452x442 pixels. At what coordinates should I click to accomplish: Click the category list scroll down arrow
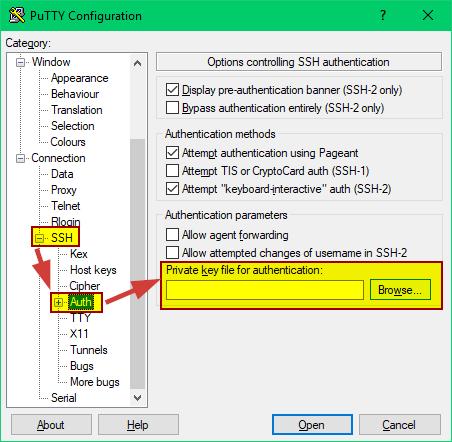[137, 397]
